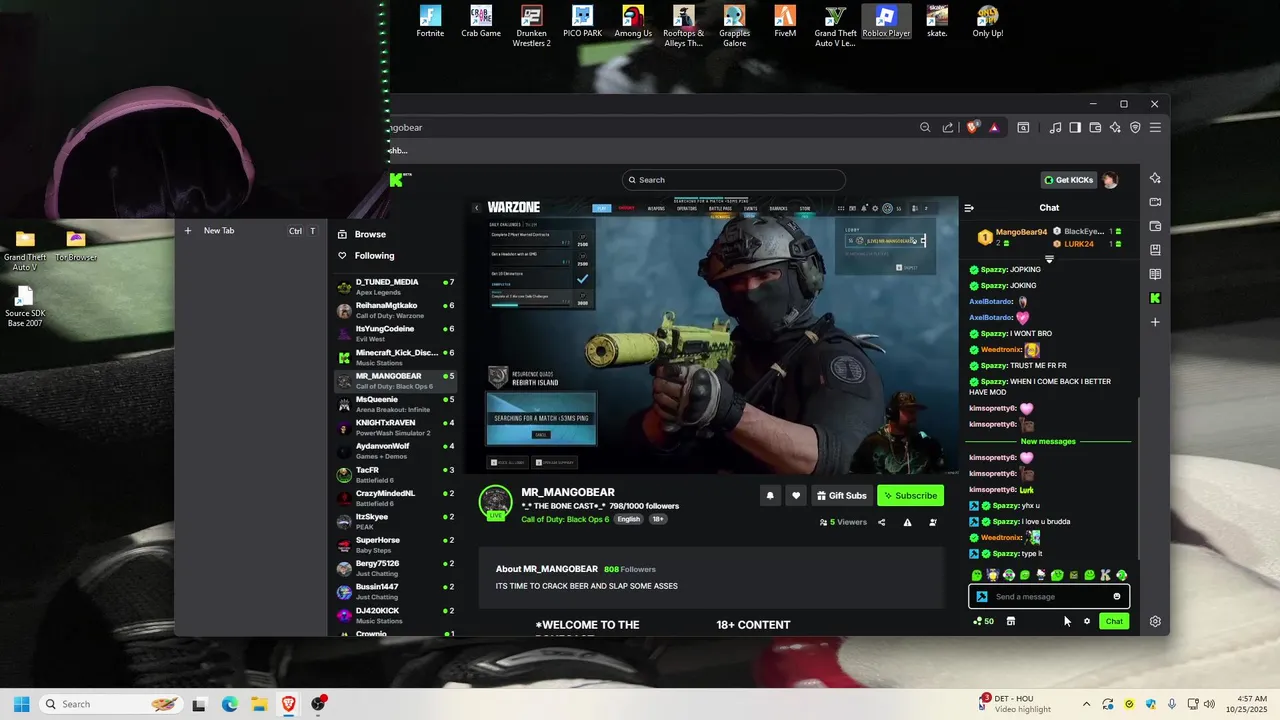Click the user profile avatar

[x=1109, y=180]
